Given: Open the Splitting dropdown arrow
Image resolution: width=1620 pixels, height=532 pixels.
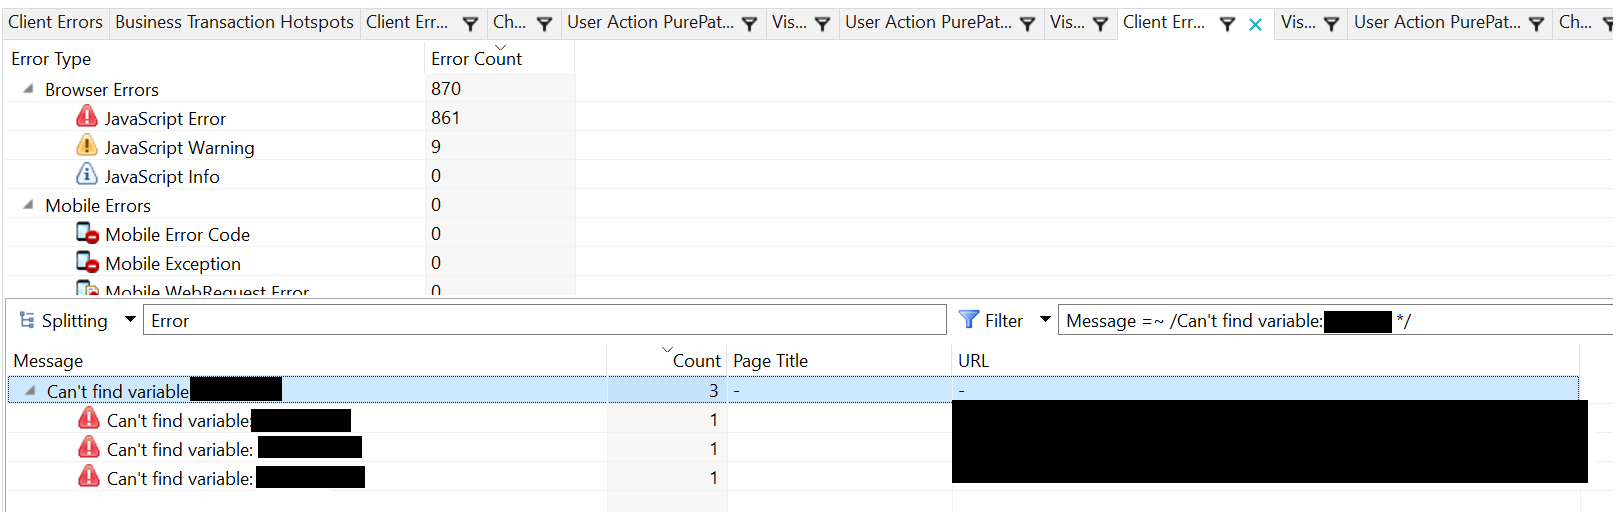Looking at the screenshot, I should pos(130,320).
